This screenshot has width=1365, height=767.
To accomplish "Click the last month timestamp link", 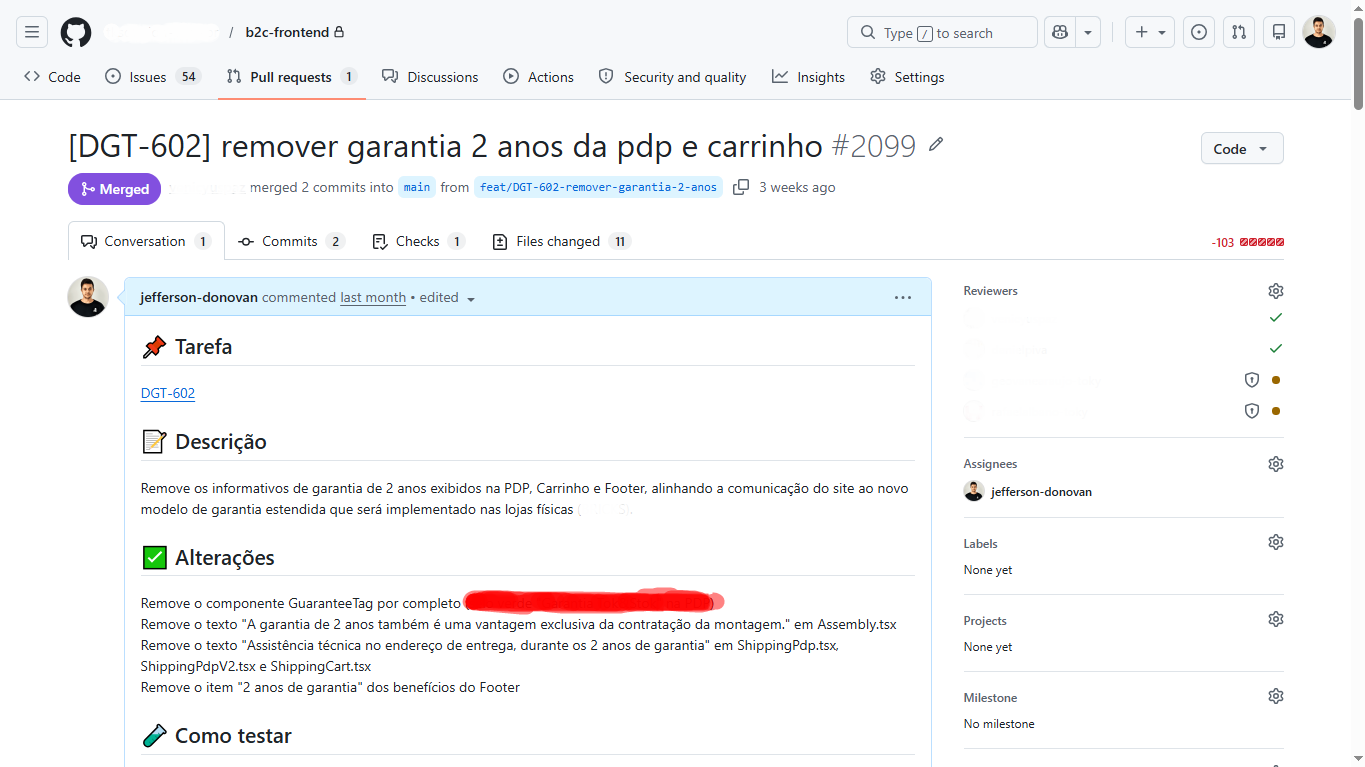I will pos(373,297).
